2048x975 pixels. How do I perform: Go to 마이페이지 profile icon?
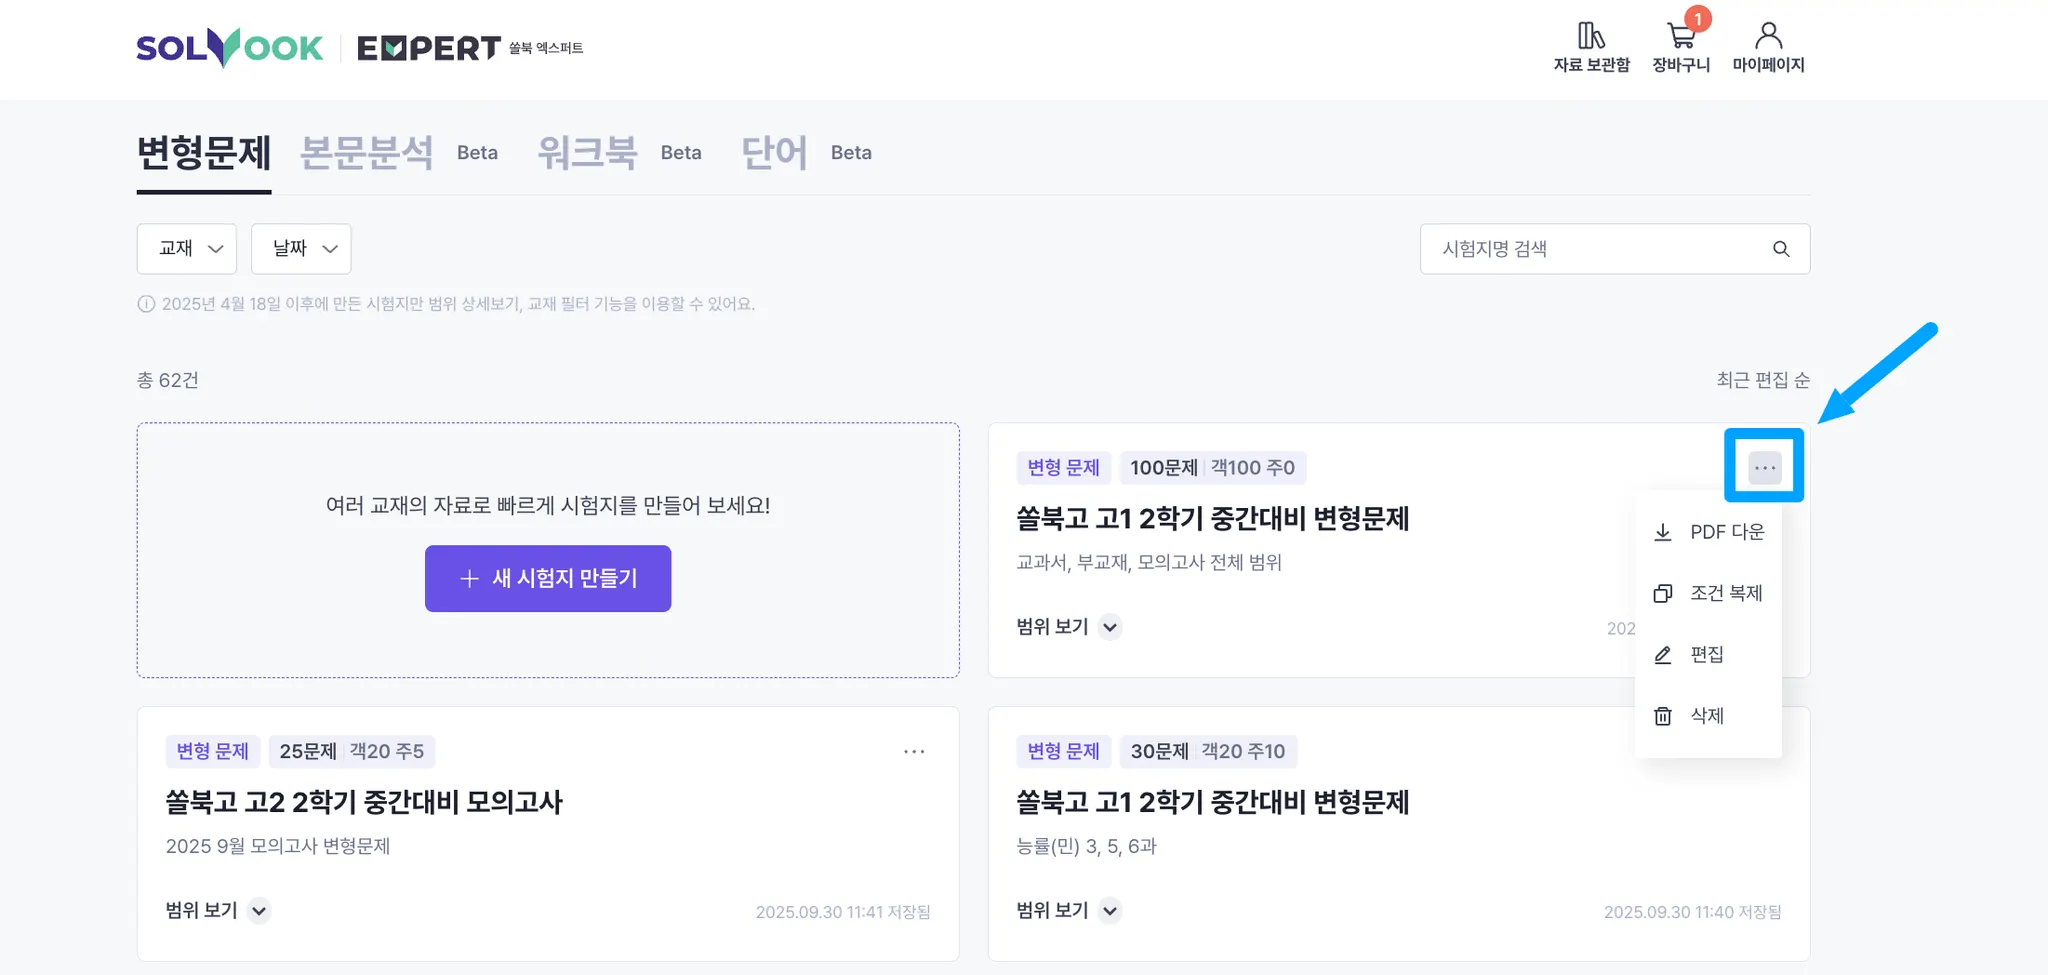[x=1768, y=37]
